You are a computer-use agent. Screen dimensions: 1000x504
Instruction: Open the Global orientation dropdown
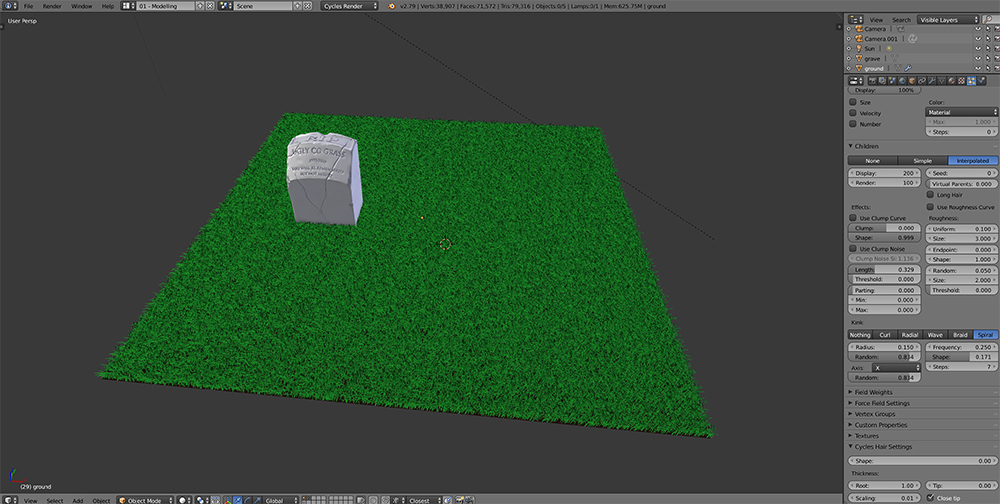pyautogui.click(x=281, y=500)
